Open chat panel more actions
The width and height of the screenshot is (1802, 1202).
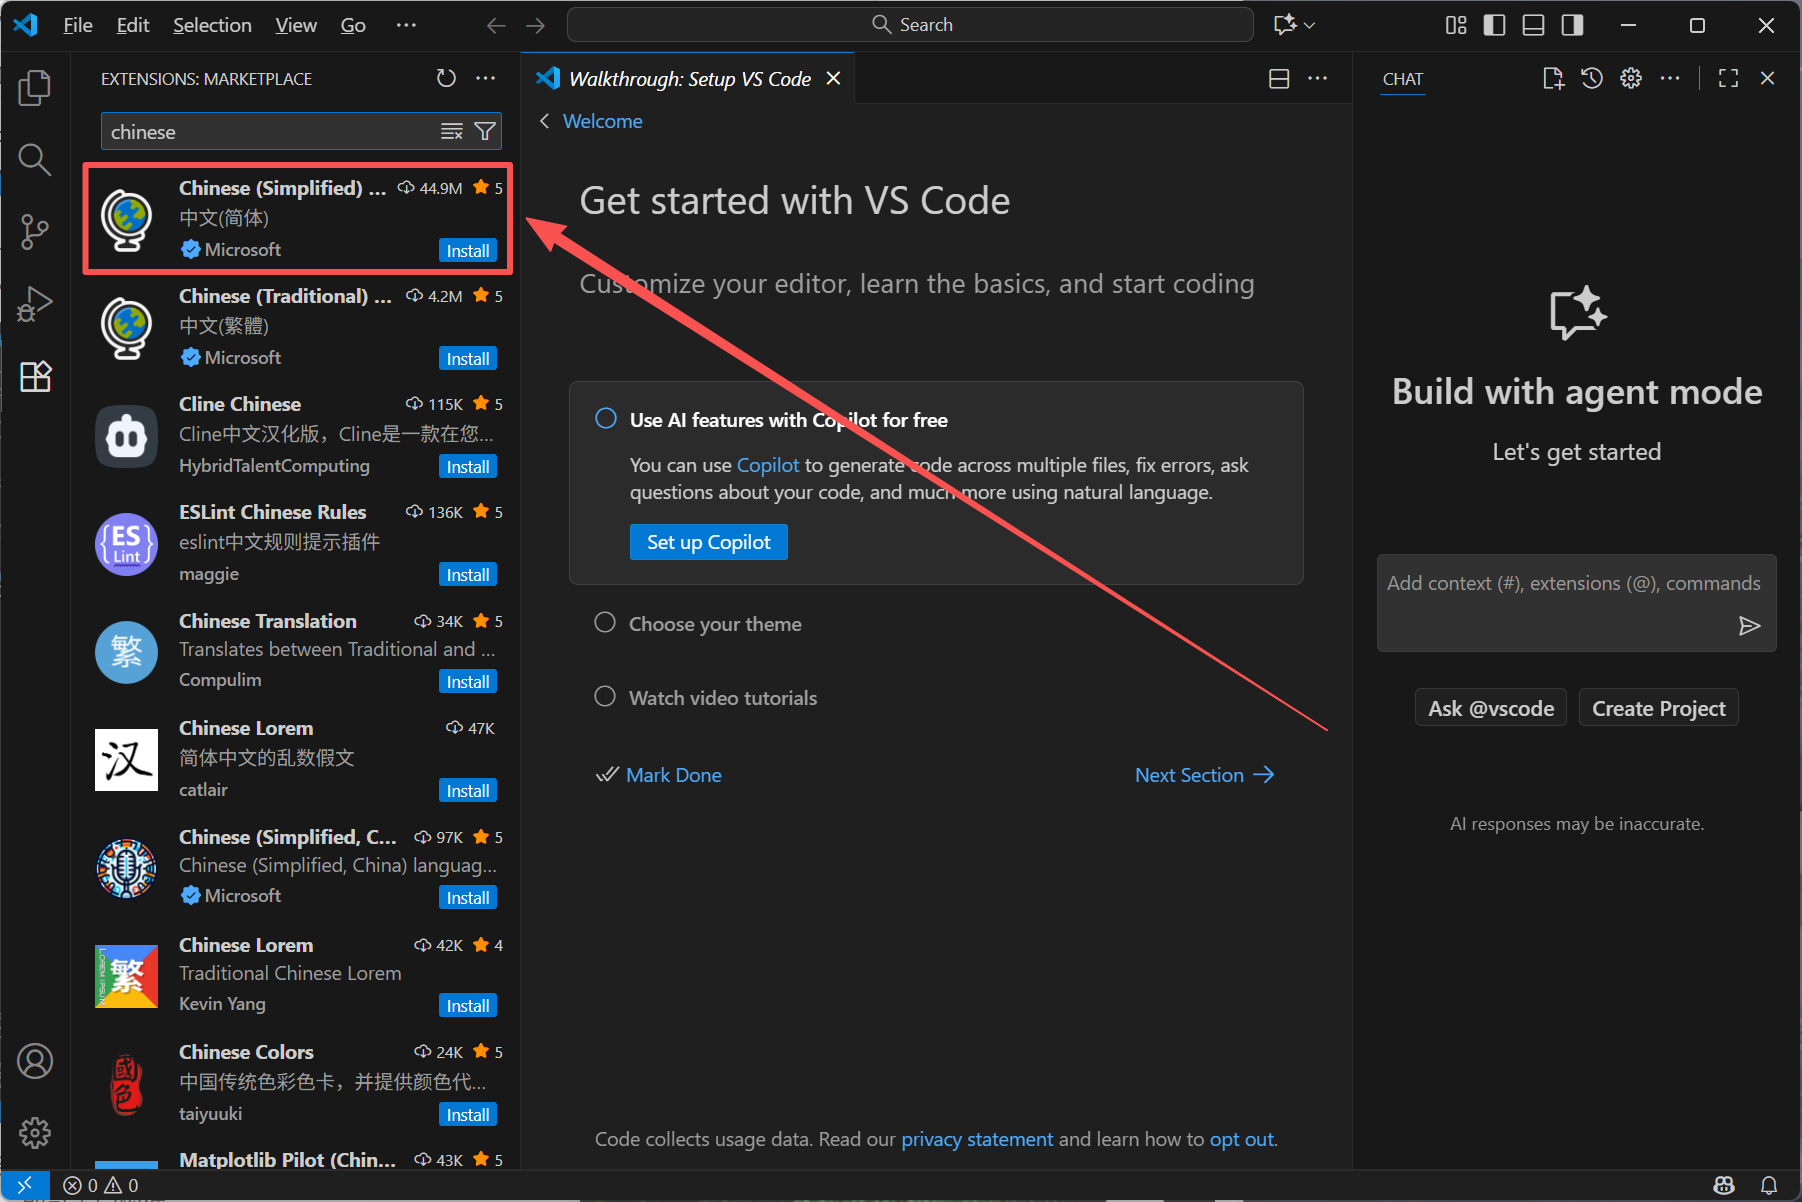pyautogui.click(x=1670, y=78)
